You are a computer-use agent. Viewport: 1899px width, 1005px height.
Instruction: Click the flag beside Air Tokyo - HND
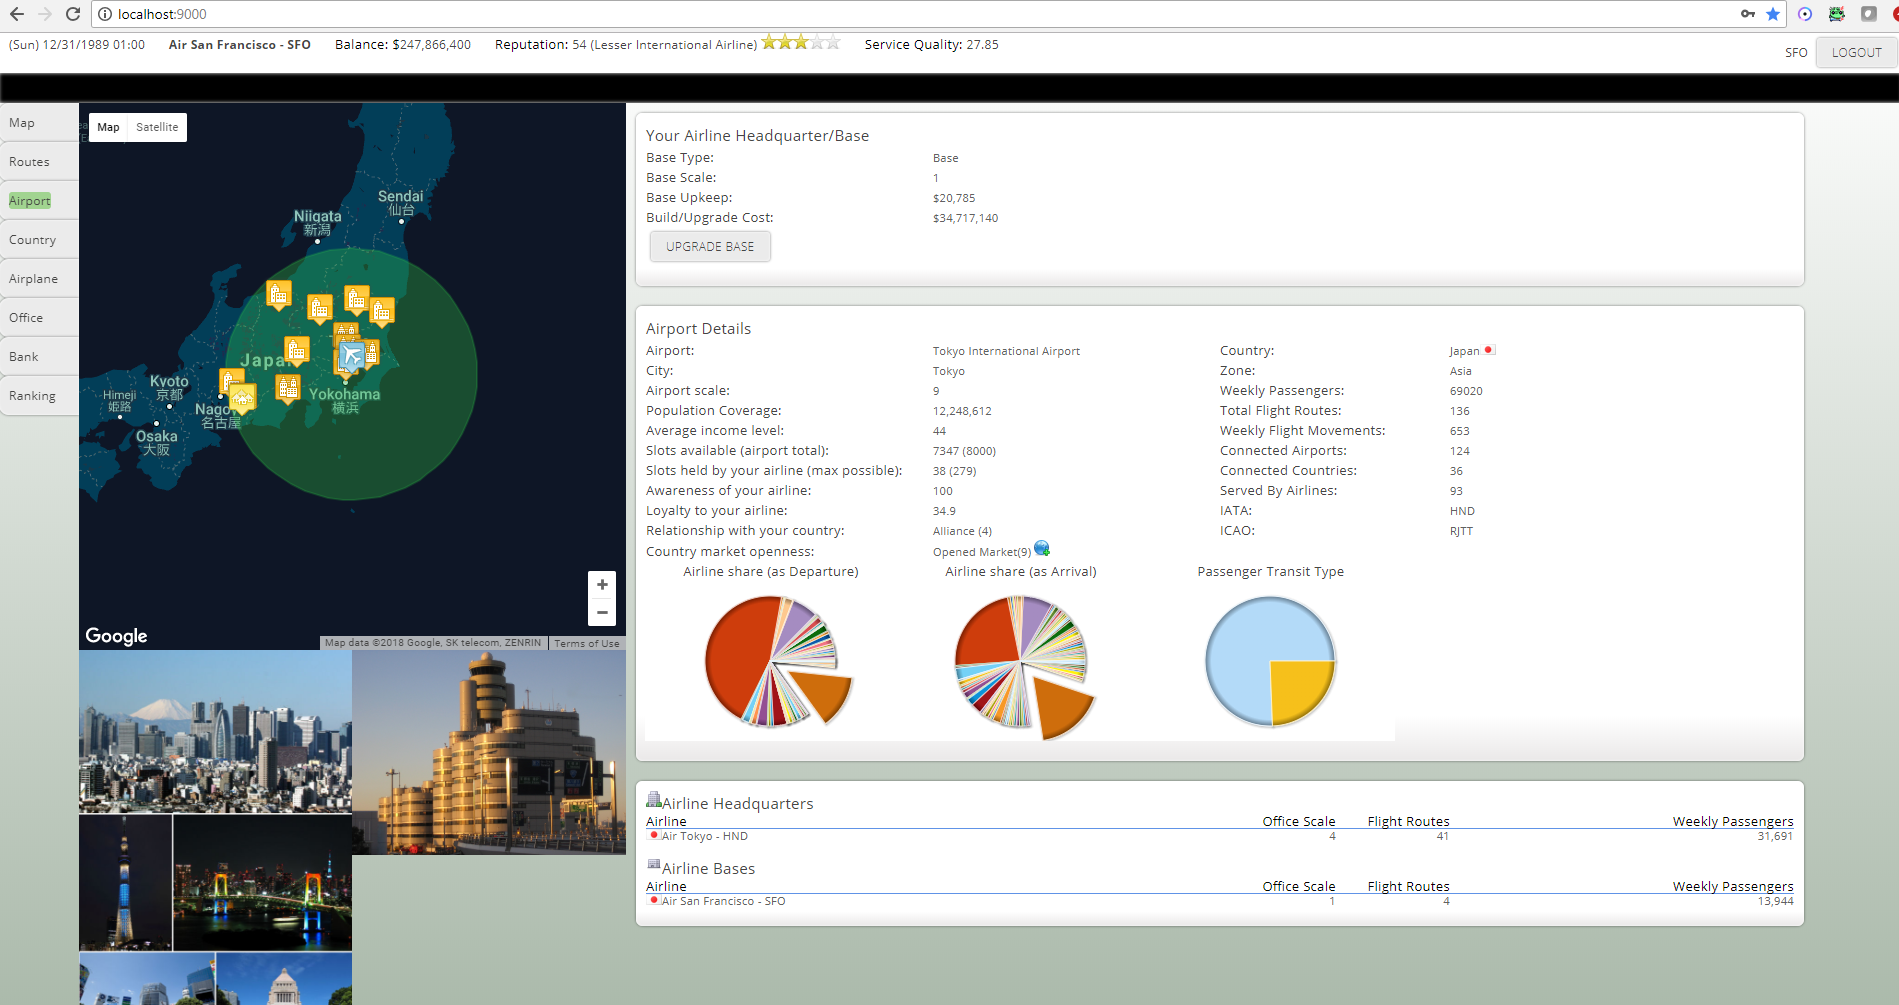pos(654,835)
